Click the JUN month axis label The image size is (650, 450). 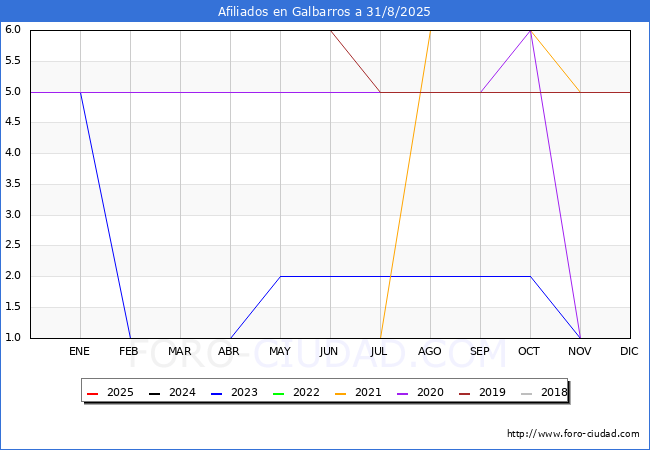click(x=329, y=351)
